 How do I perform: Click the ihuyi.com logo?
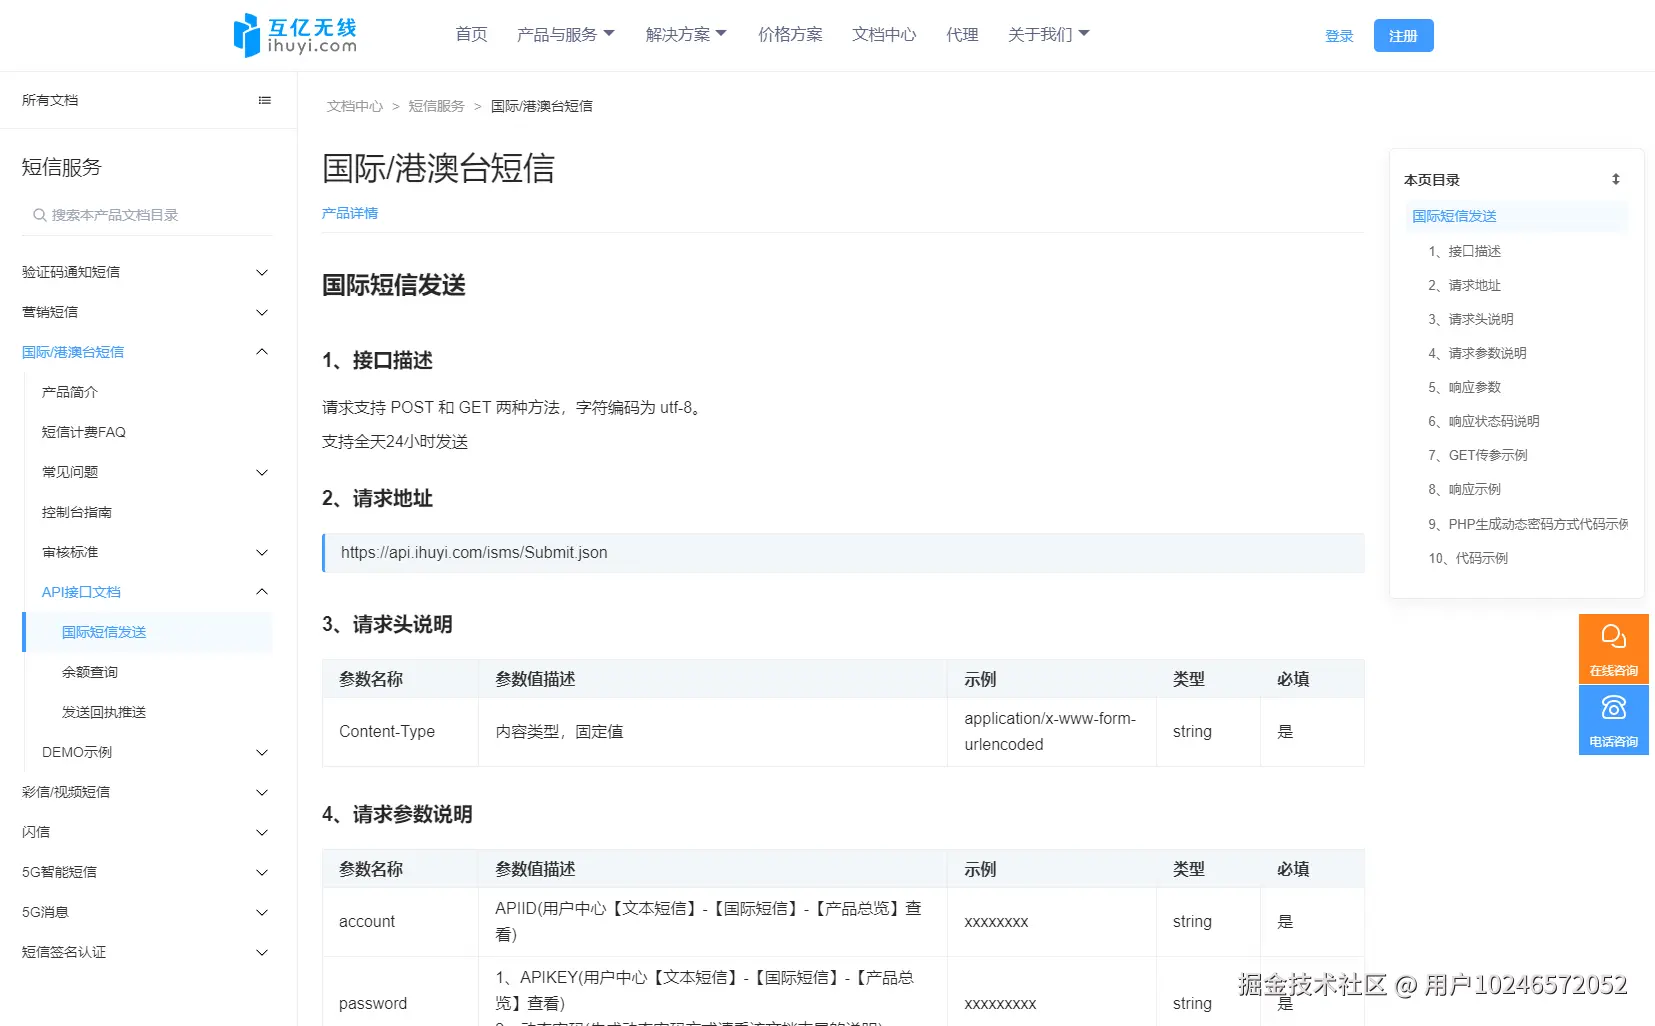(295, 35)
